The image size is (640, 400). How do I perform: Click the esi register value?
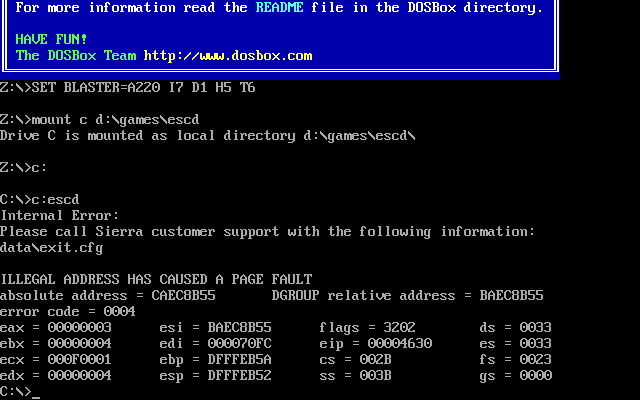pos(240,327)
